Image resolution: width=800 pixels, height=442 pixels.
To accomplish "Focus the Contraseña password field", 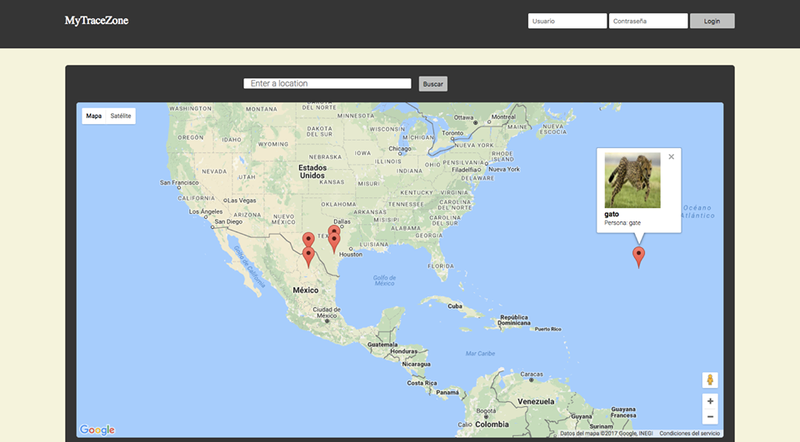I will 648,21.
